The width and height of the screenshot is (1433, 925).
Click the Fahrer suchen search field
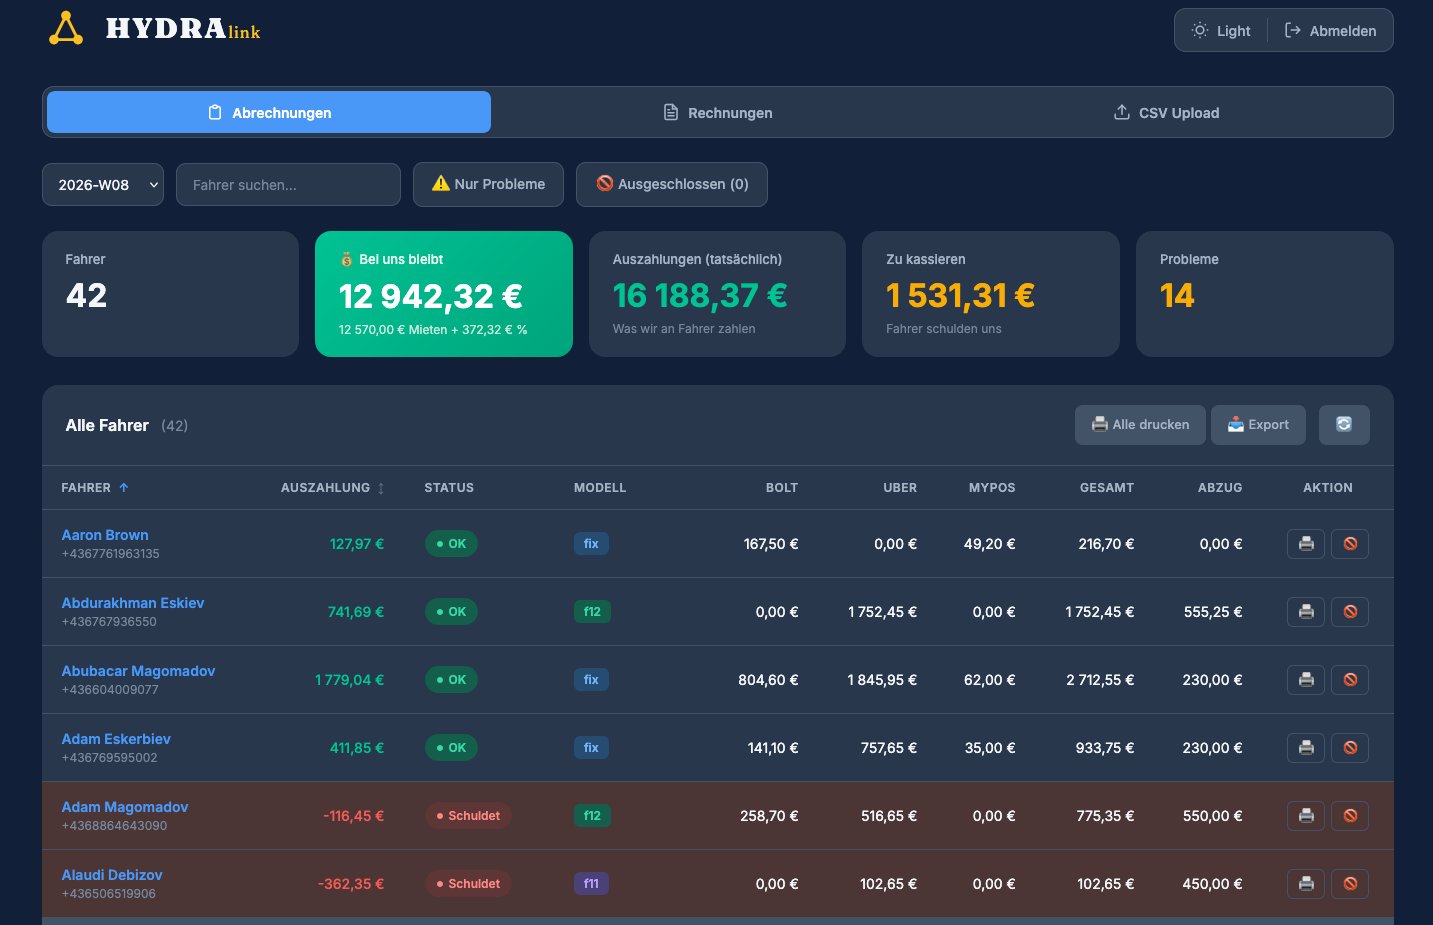pyautogui.click(x=288, y=184)
